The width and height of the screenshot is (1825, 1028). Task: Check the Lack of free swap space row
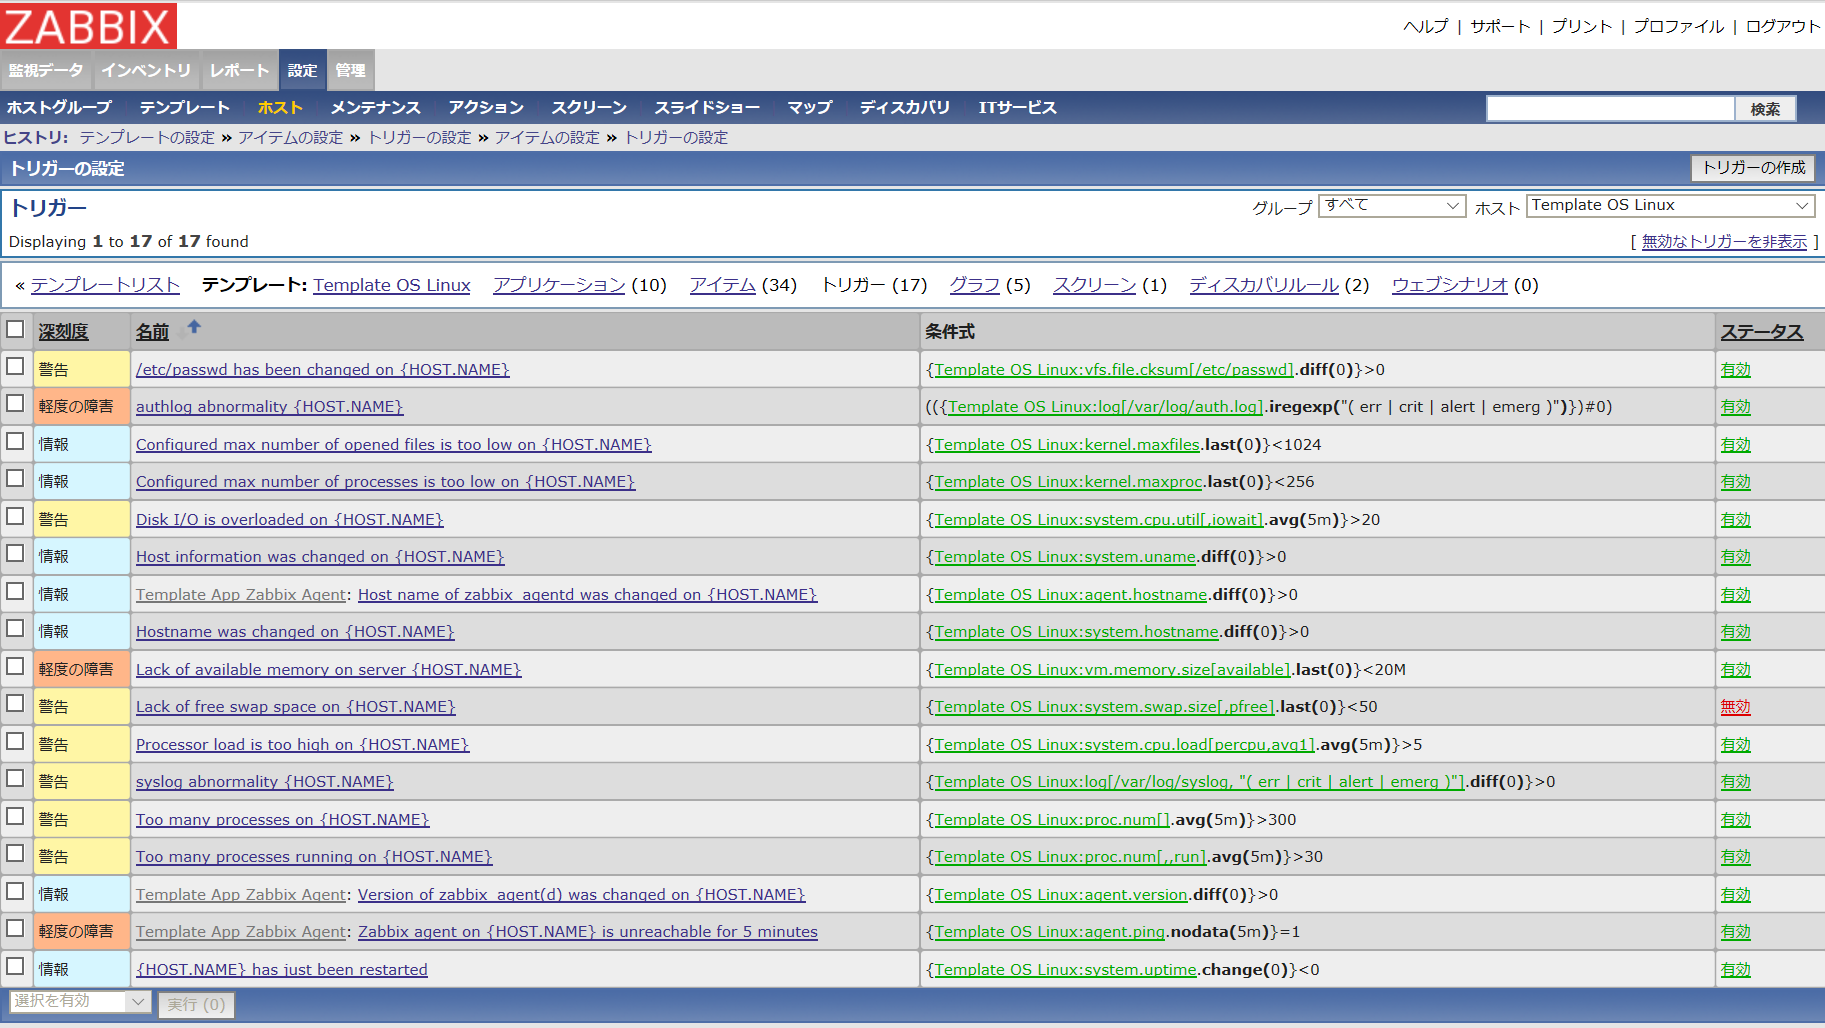tap(15, 703)
